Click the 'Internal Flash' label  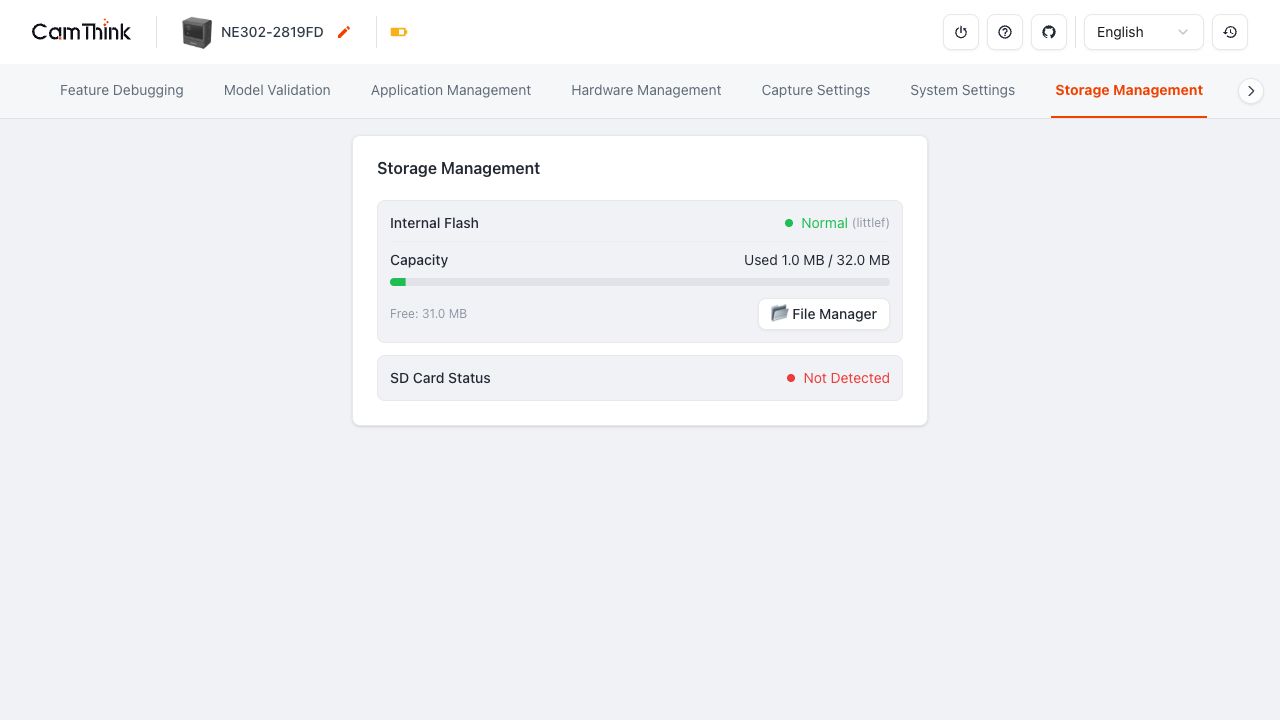(x=434, y=223)
